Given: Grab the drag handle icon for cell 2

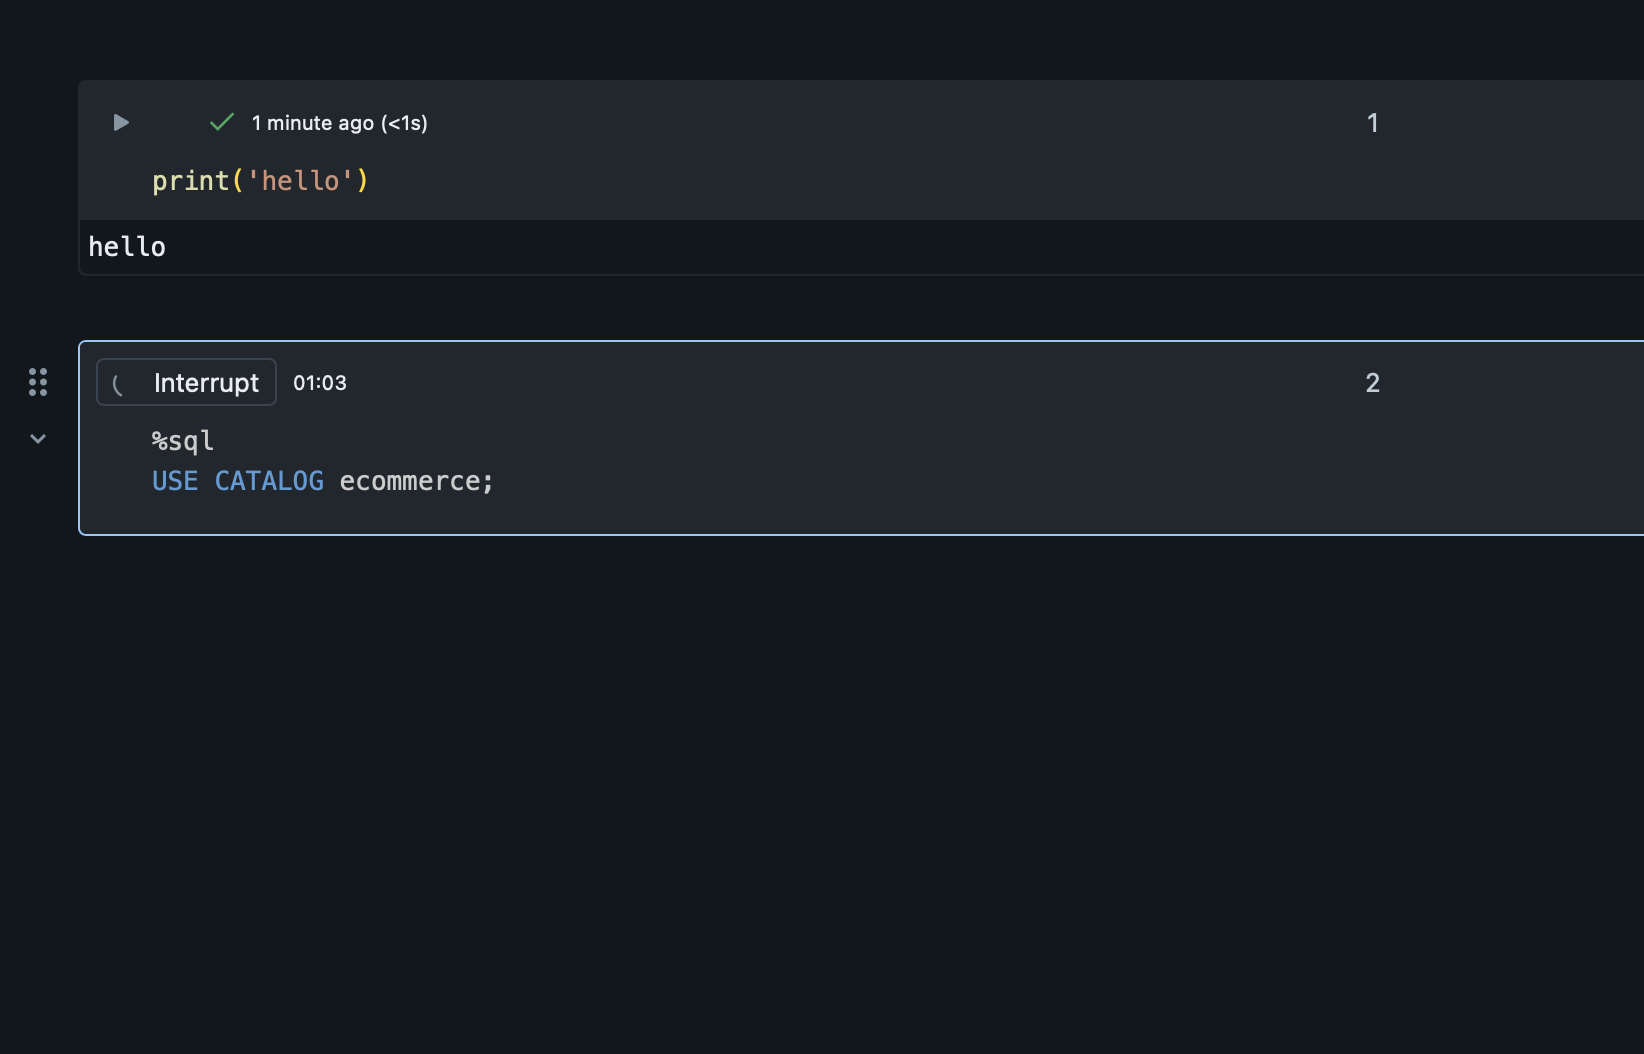Looking at the screenshot, I should pos(38,382).
